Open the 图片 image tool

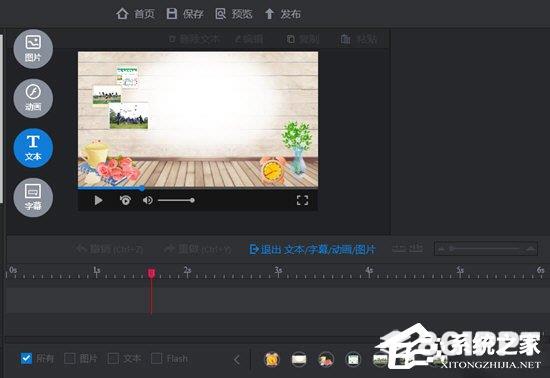coord(33,49)
